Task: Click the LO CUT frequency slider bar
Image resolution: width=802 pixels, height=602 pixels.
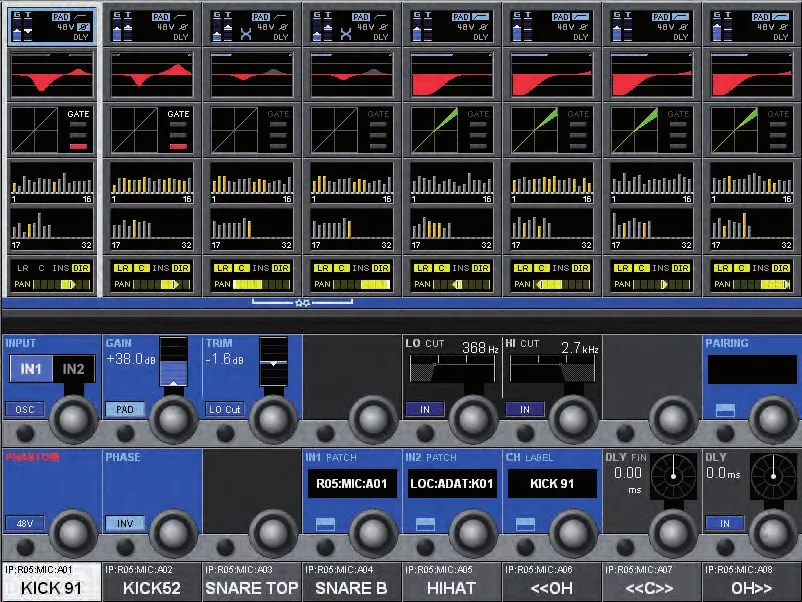Action: click(x=452, y=369)
